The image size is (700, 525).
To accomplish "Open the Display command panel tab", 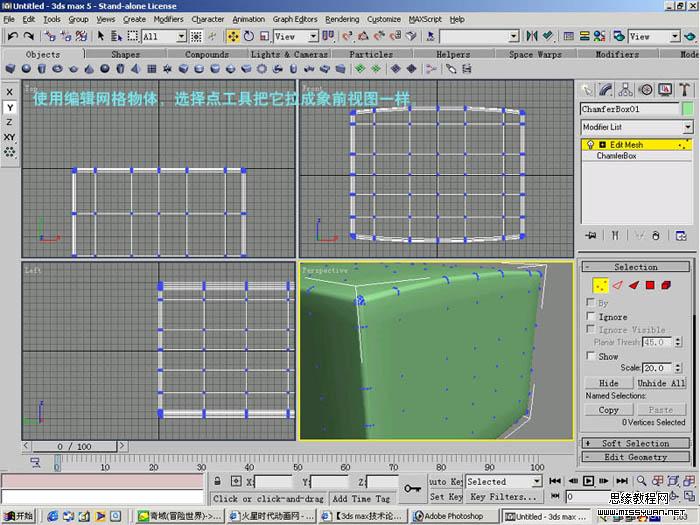I will click(665, 90).
